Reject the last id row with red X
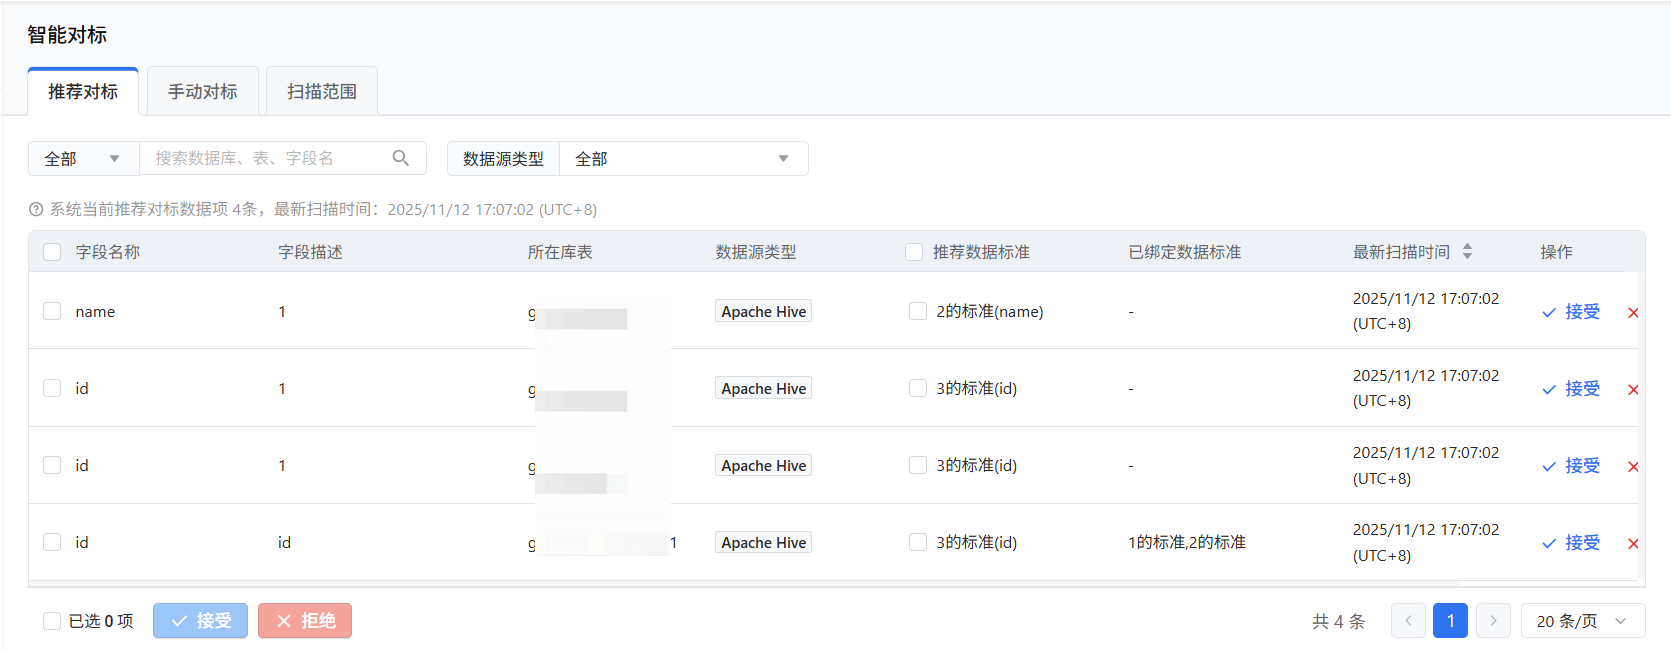The image size is (1671, 650). [x=1633, y=544]
